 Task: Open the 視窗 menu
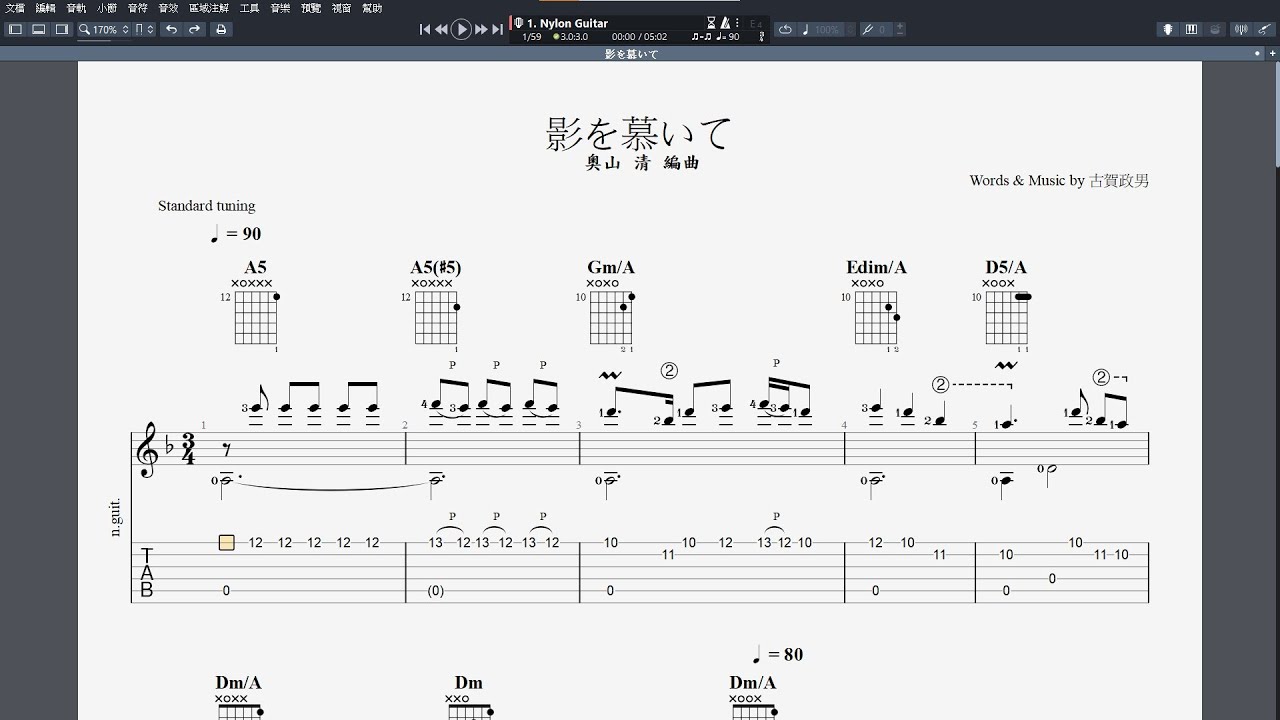(341, 8)
